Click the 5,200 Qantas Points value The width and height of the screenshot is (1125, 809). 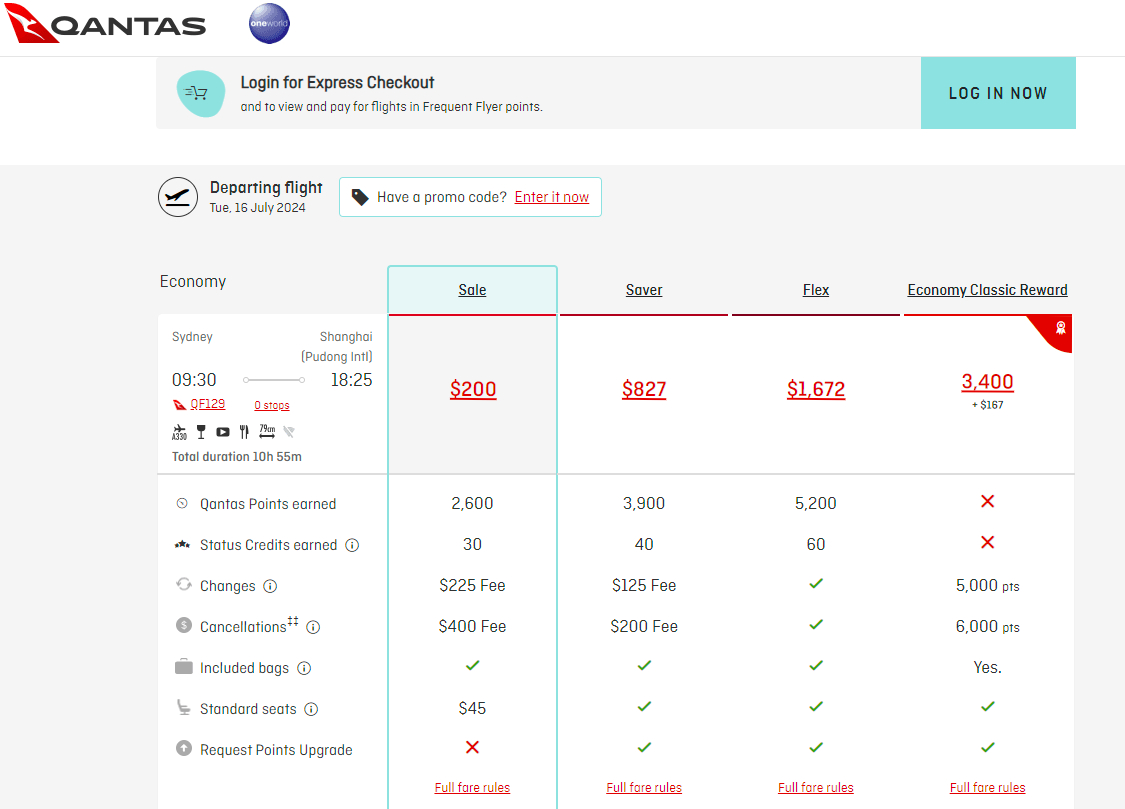[x=816, y=503]
